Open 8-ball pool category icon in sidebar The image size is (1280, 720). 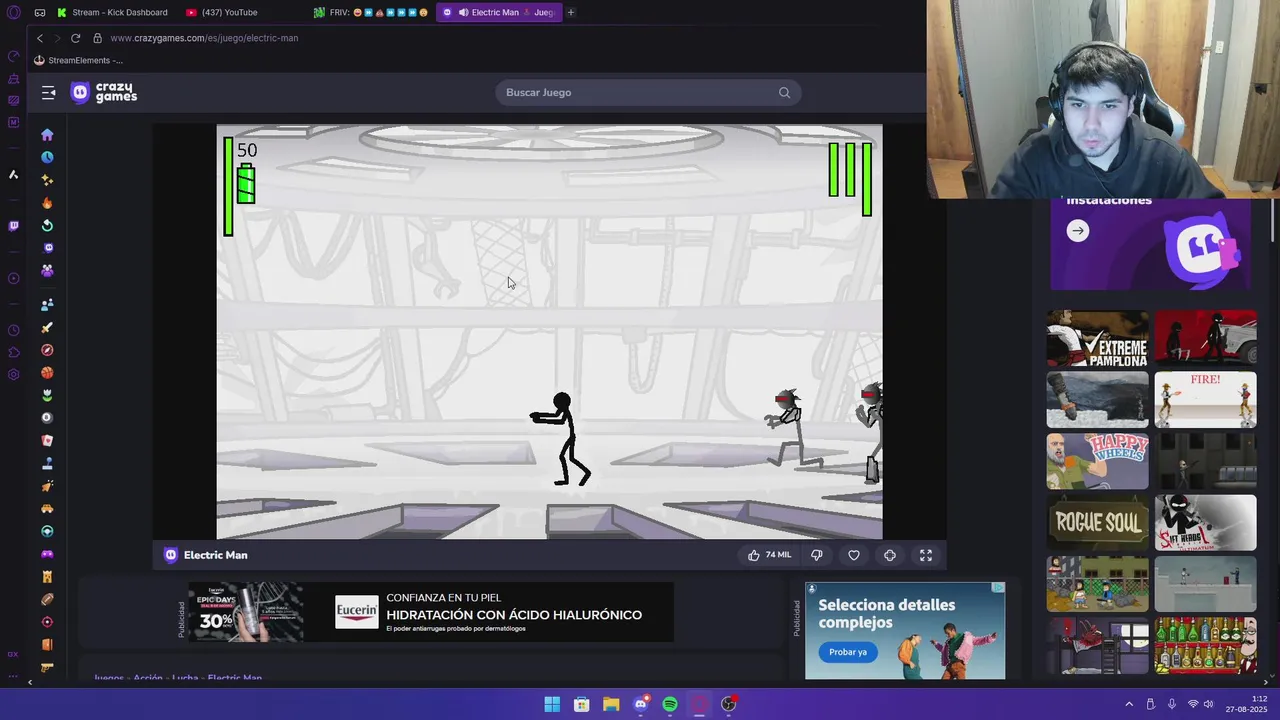[x=47, y=418]
